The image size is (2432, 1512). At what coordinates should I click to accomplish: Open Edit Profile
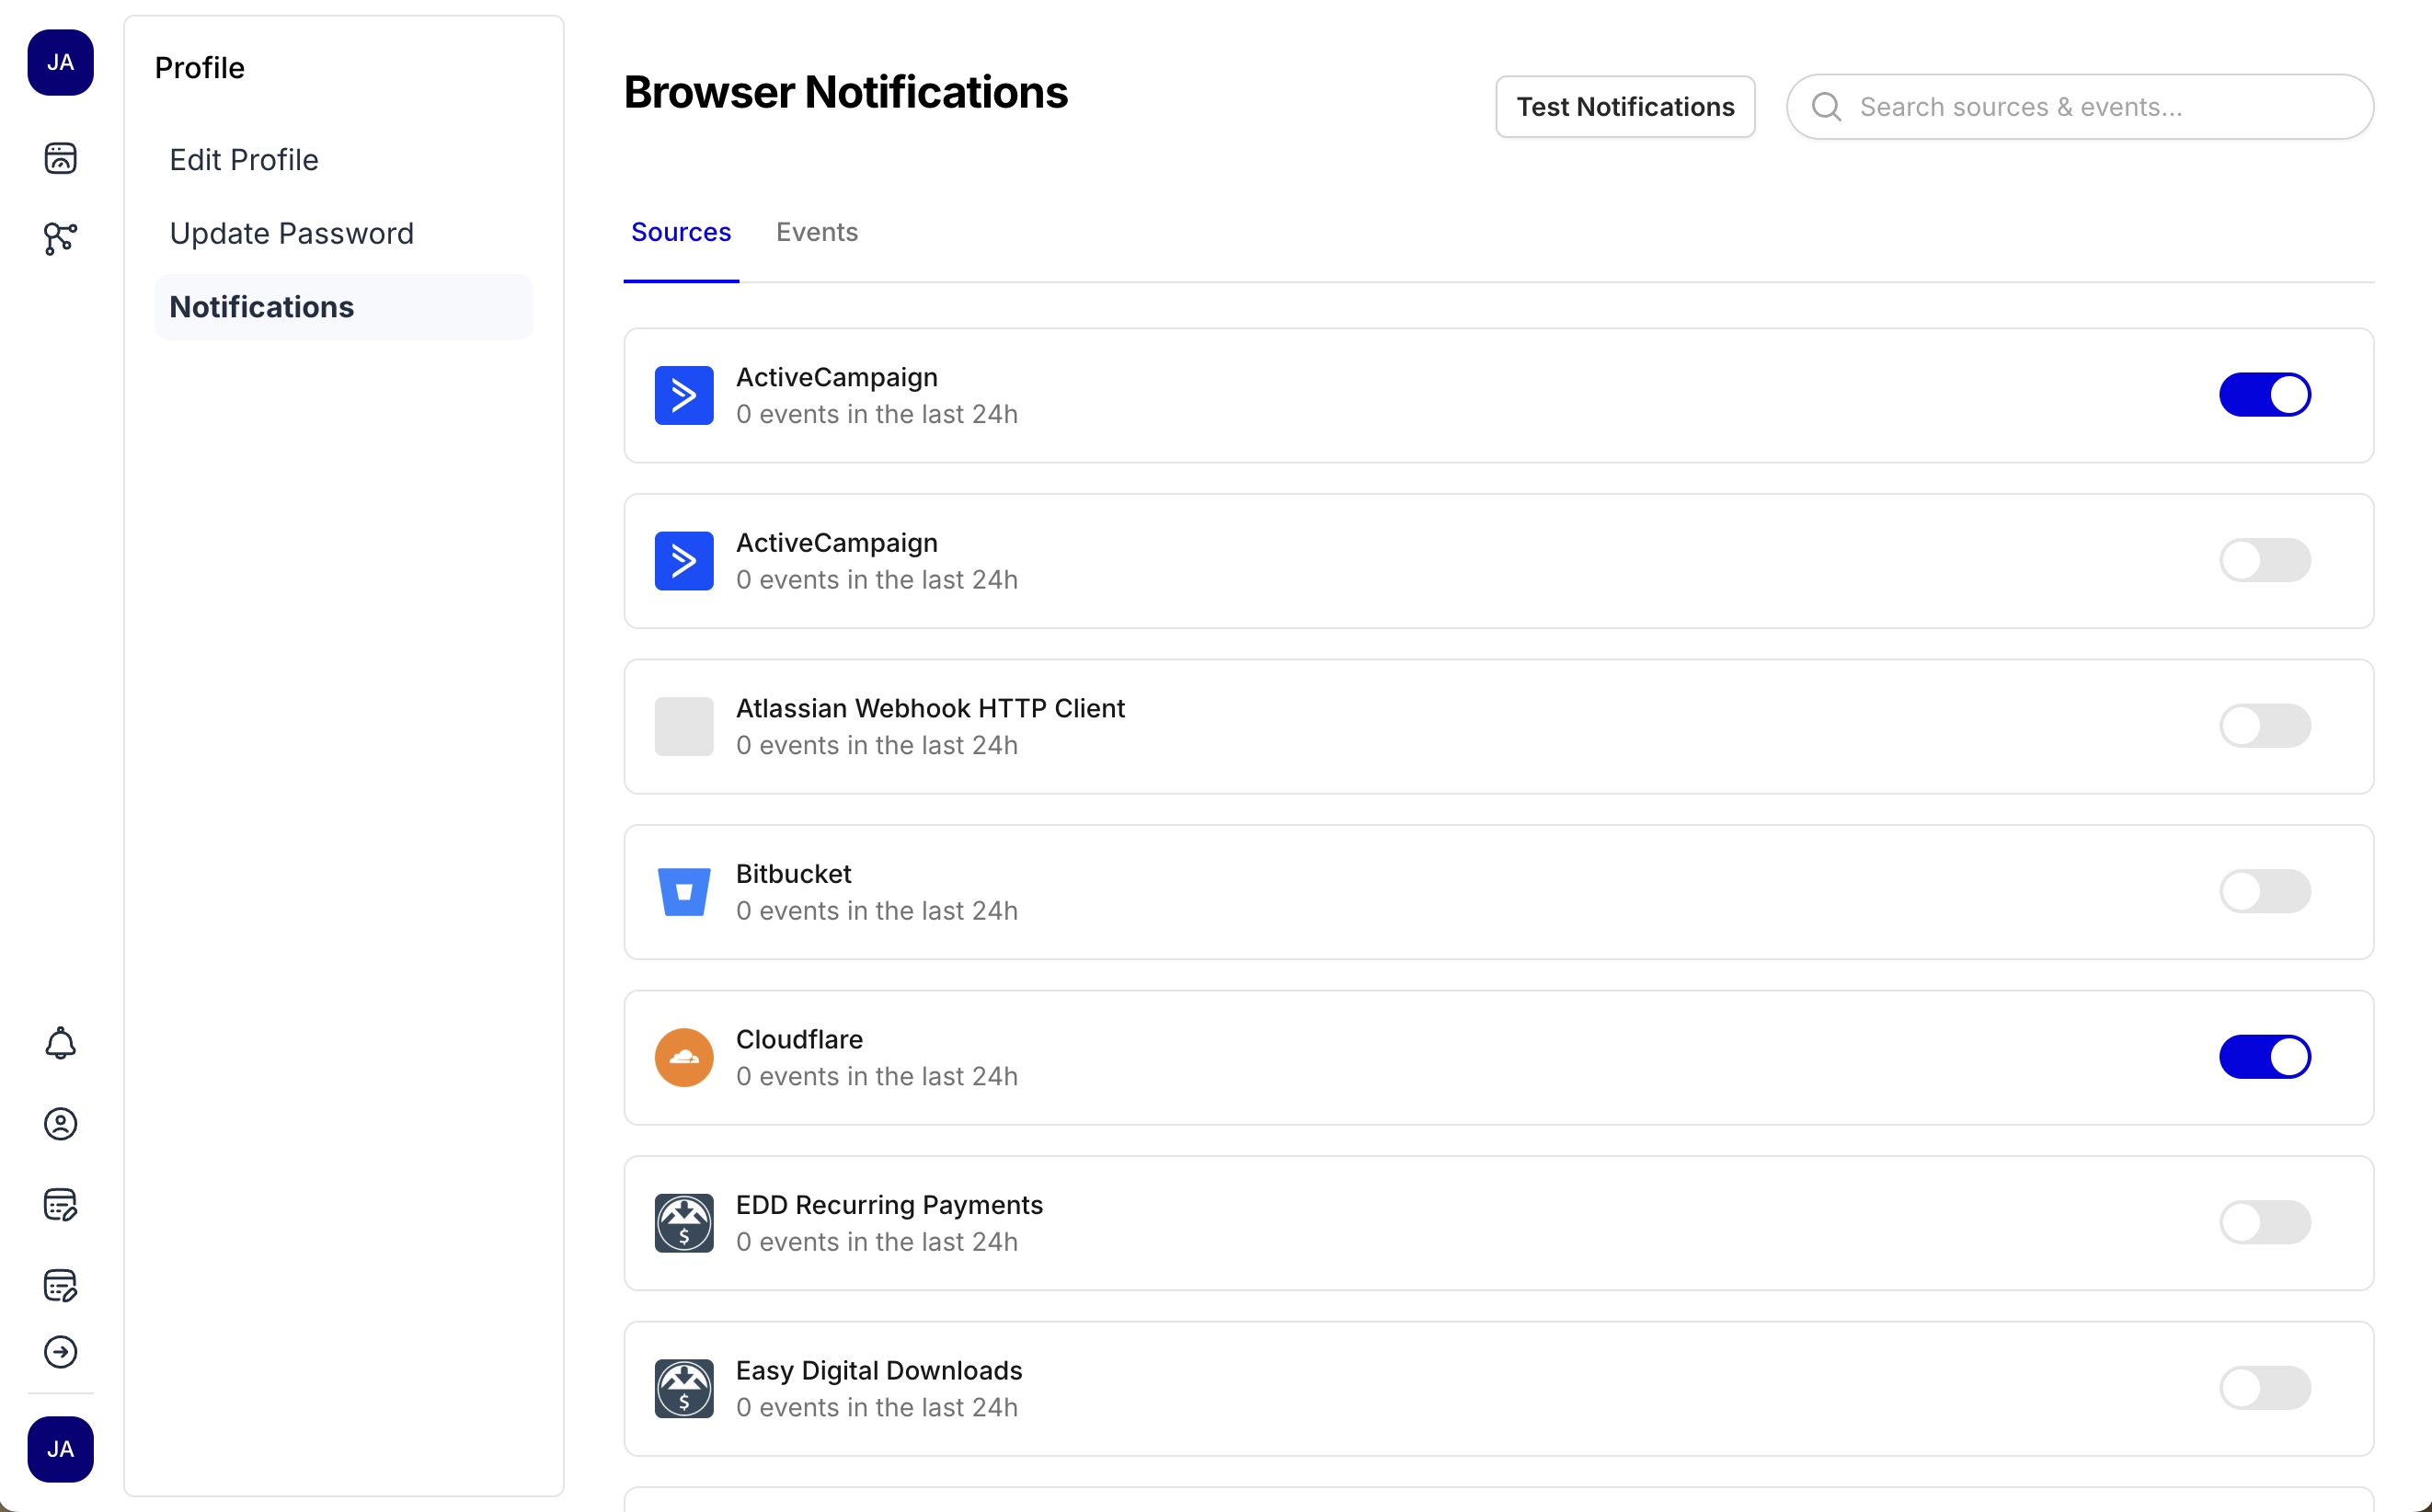244,159
